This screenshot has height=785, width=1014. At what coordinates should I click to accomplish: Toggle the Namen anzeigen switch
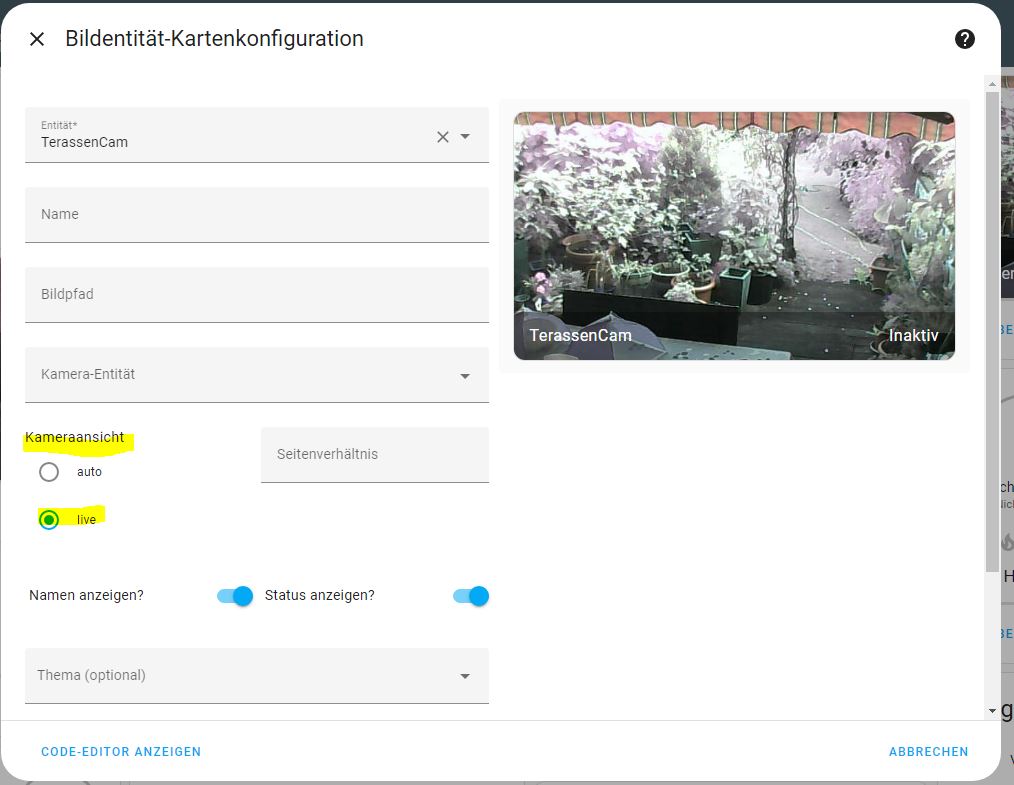[x=236, y=596]
